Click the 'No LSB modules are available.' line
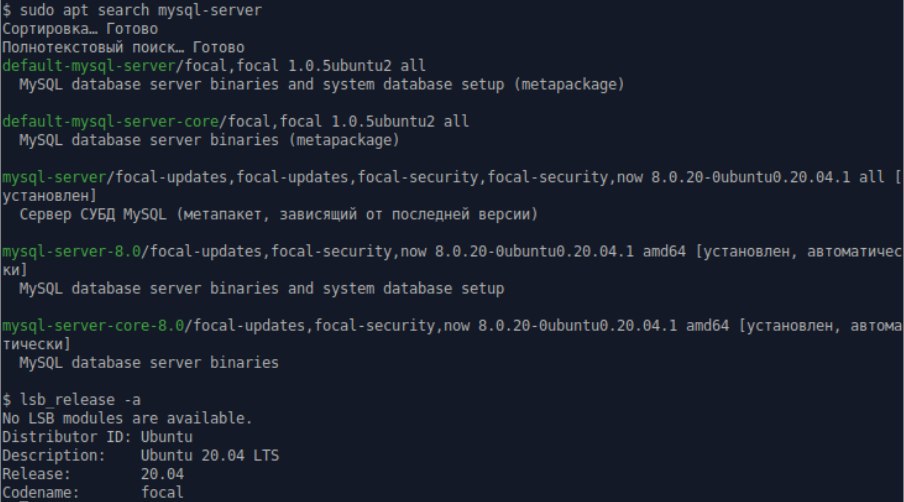 pyautogui.click(x=127, y=418)
